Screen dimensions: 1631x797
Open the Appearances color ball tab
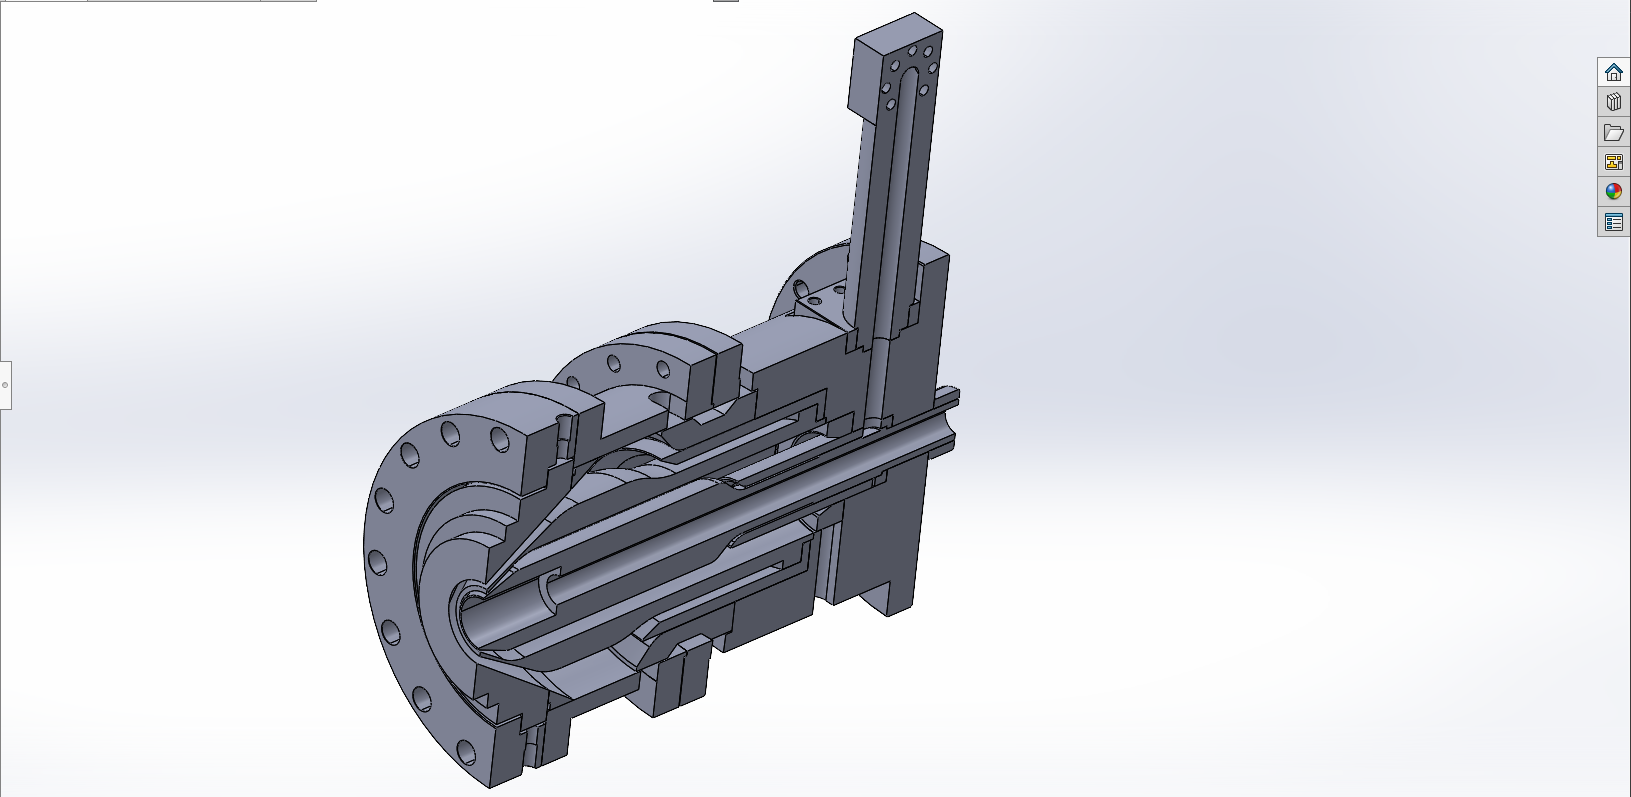coord(1613,192)
